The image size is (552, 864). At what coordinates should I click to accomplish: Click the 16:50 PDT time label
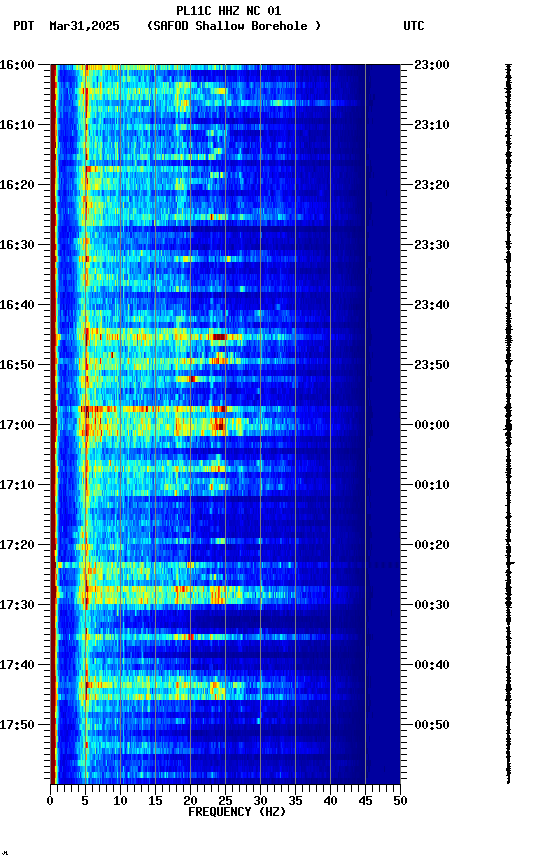point(17,365)
